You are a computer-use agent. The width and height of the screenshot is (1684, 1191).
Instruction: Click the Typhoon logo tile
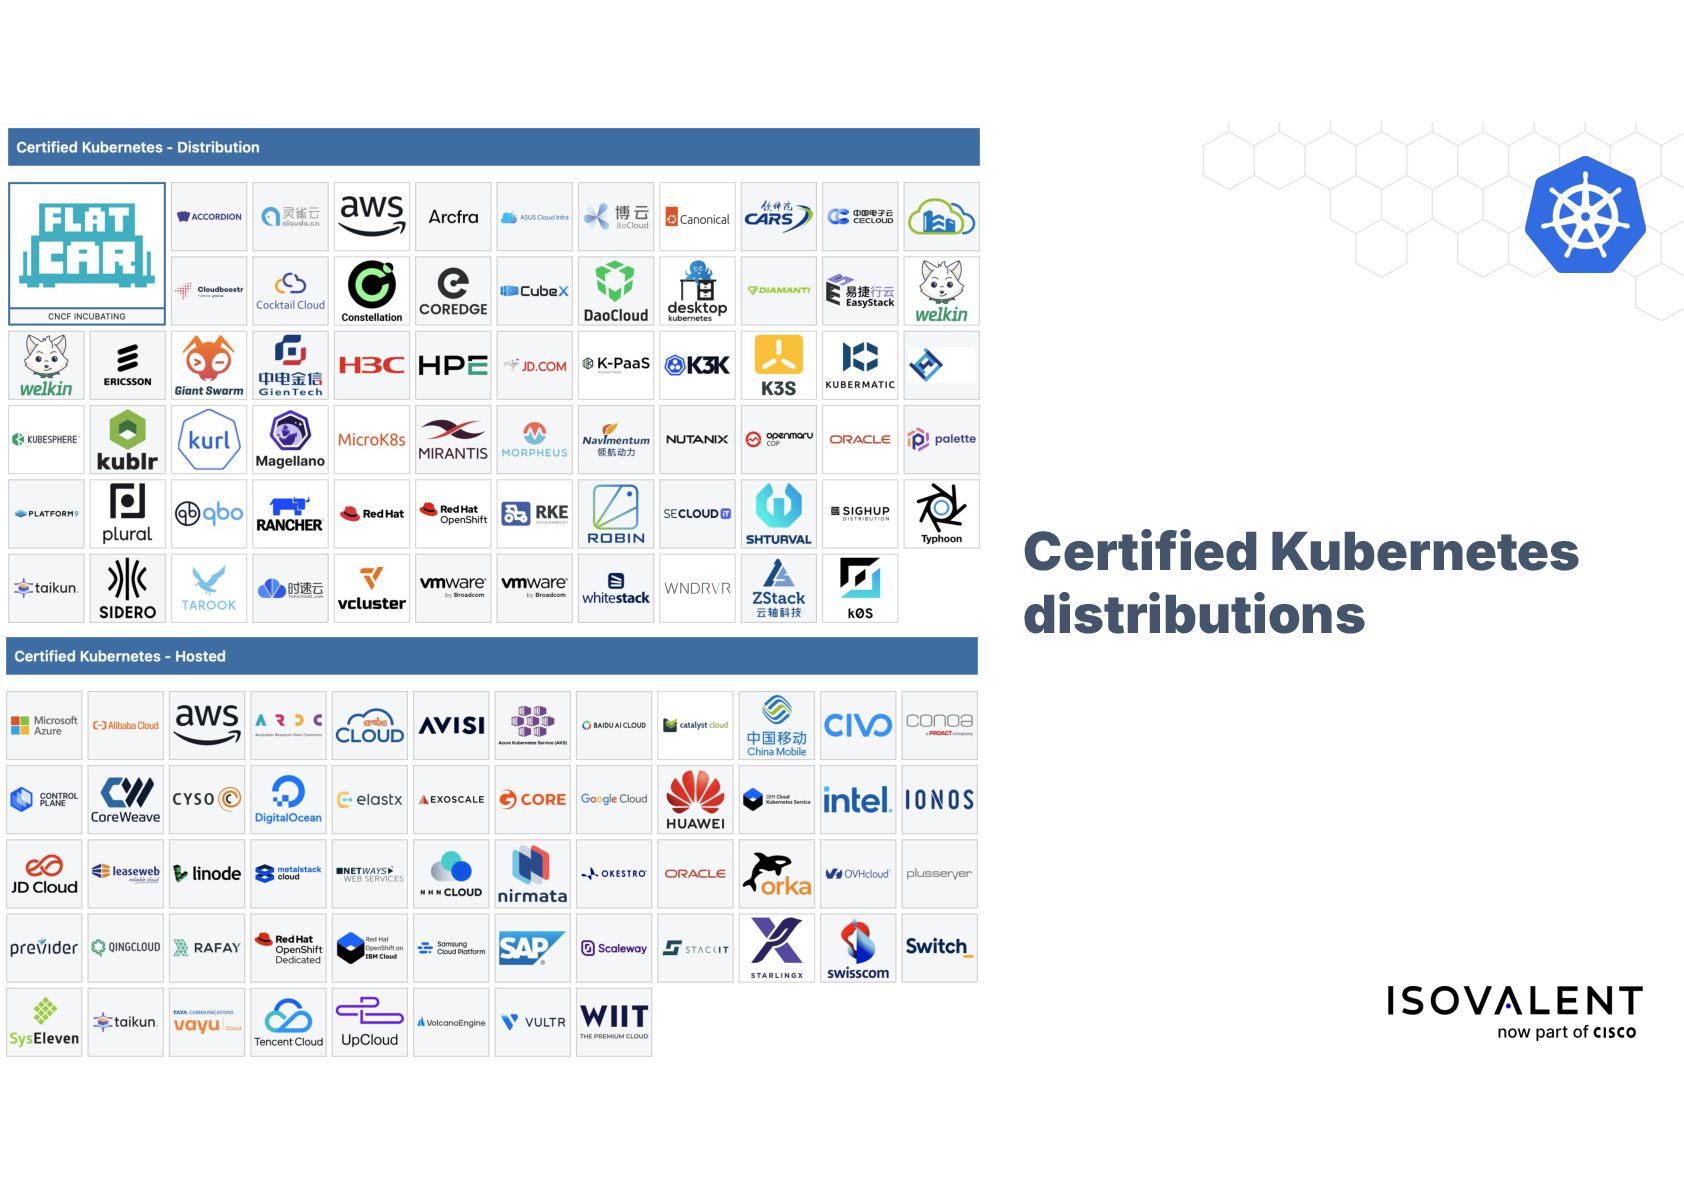(x=941, y=514)
